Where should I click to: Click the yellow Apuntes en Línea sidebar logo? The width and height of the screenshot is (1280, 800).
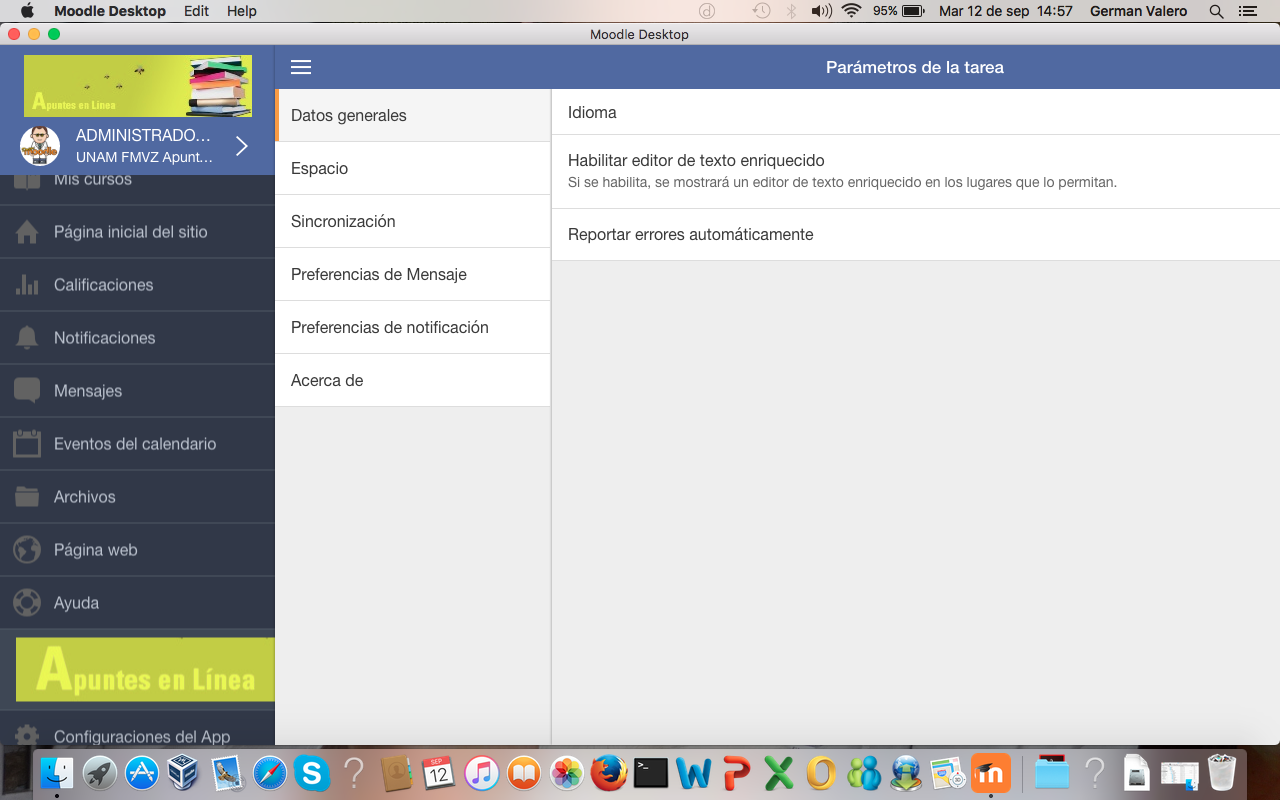click(x=145, y=669)
